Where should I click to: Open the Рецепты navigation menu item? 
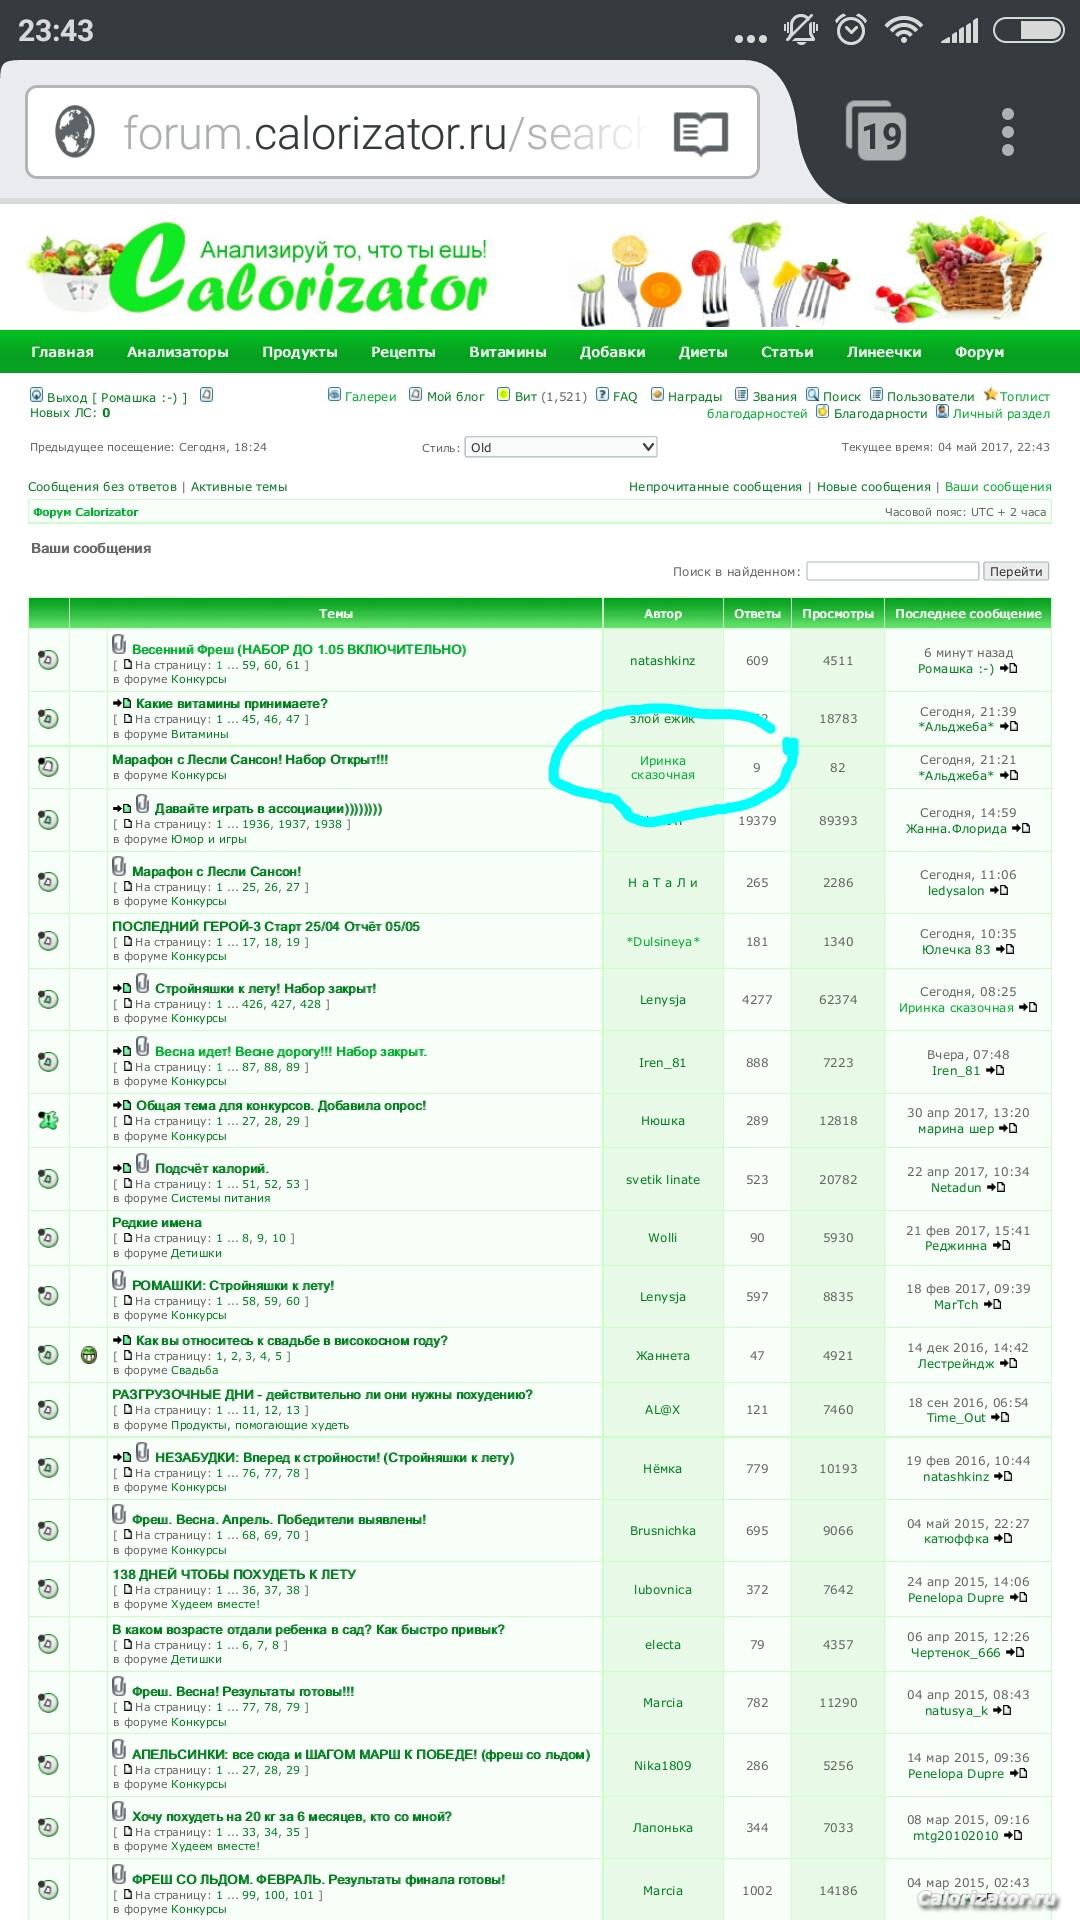(403, 352)
